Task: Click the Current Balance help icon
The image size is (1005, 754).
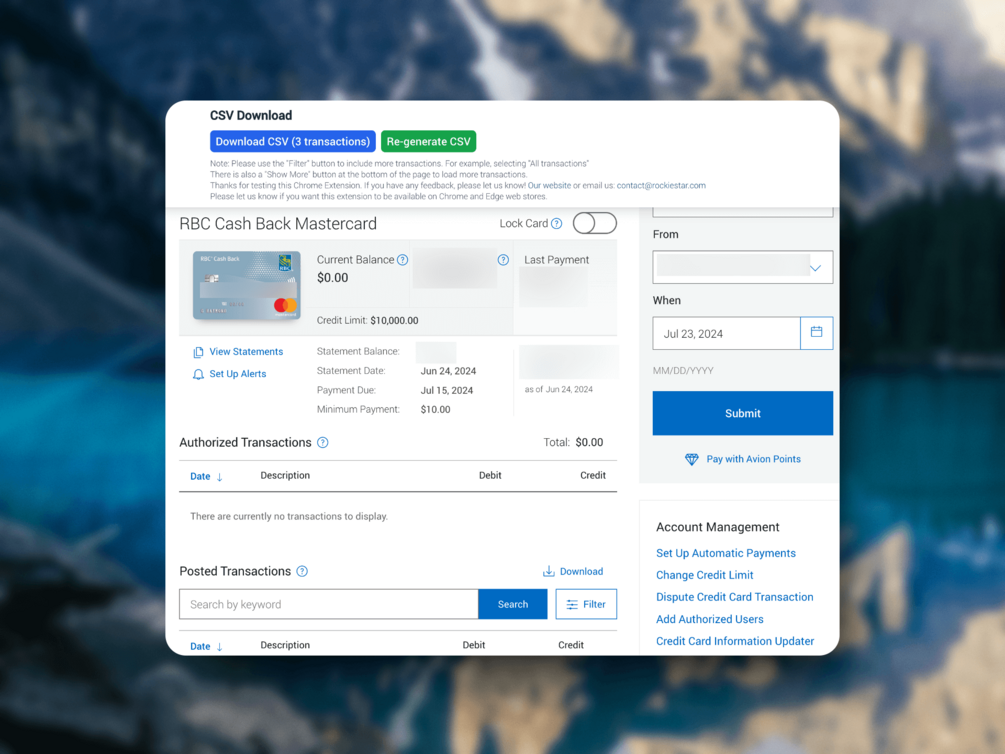Action: (x=403, y=260)
